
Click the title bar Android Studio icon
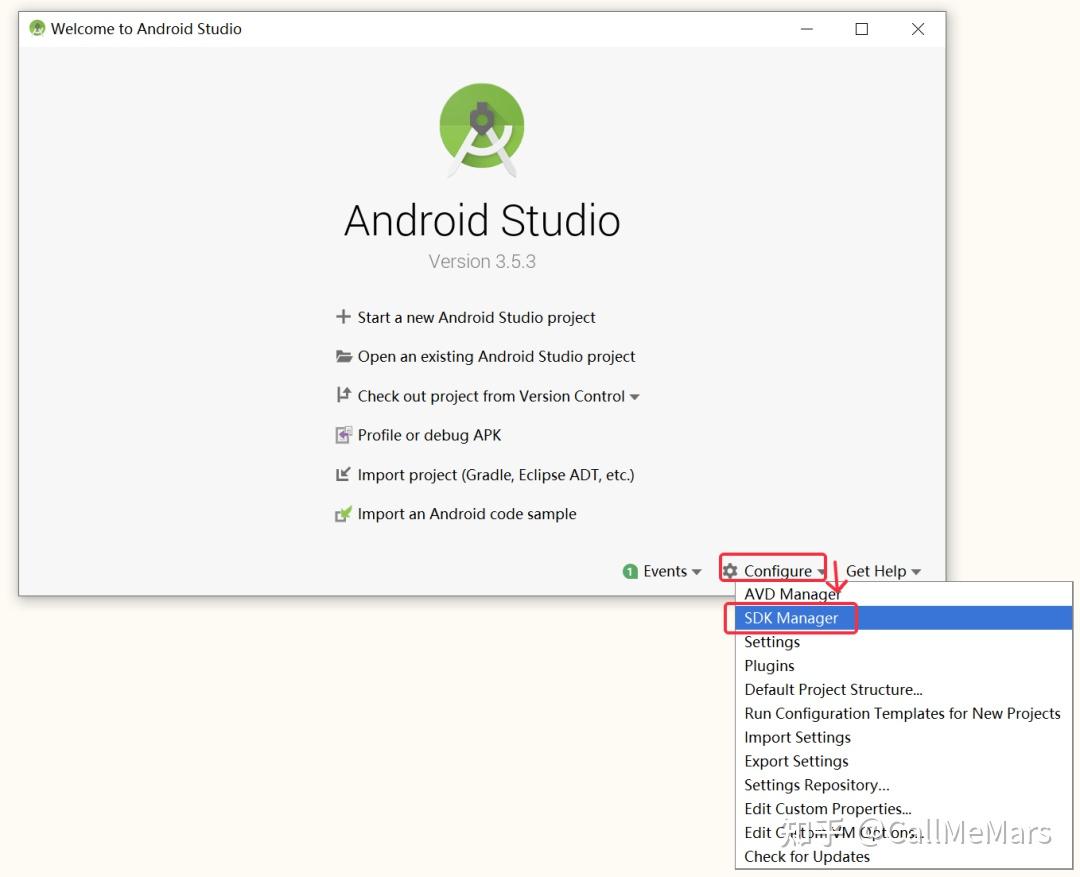pos(37,28)
